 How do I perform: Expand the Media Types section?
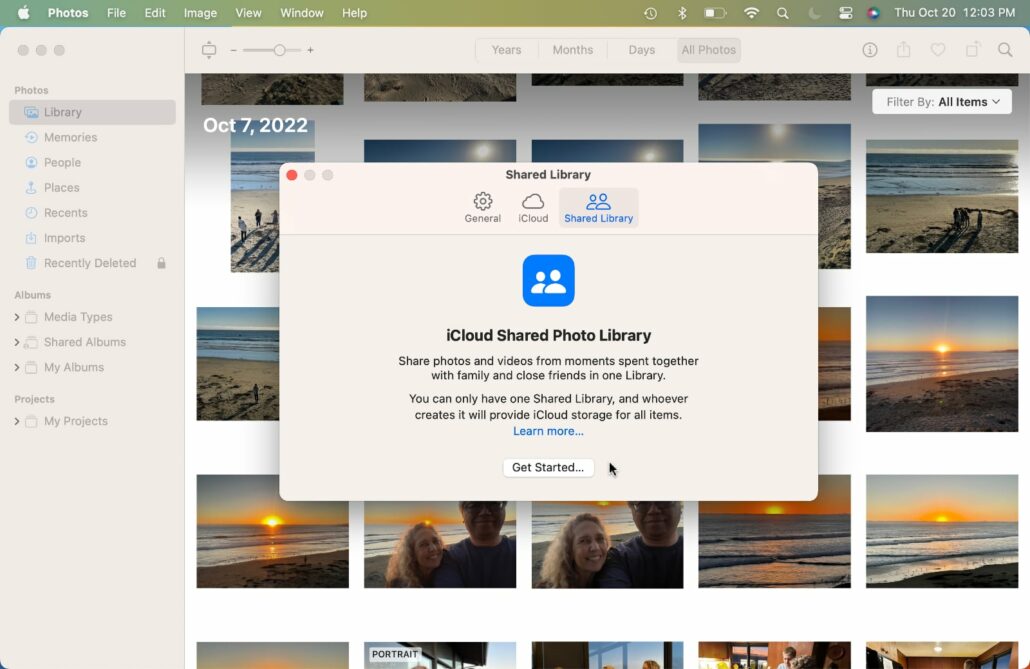(x=17, y=318)
